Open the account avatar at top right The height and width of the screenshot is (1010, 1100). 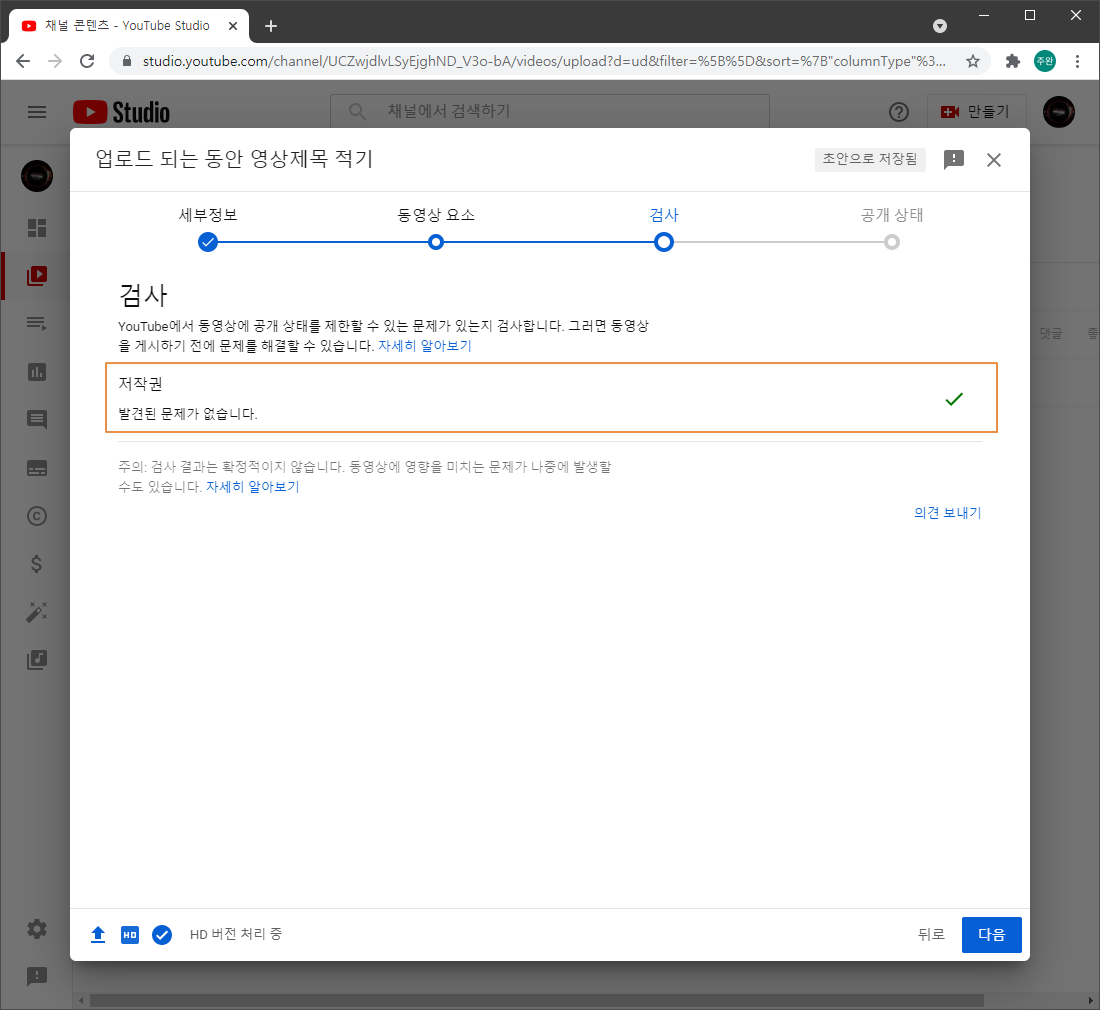1059,112
